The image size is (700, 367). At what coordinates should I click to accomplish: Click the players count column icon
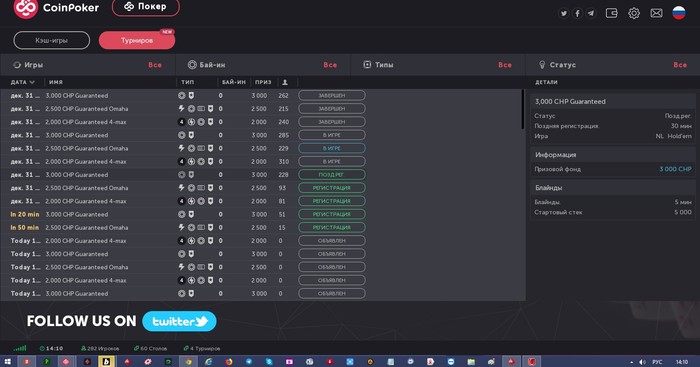pyautogui.click(x=285, y=82)
